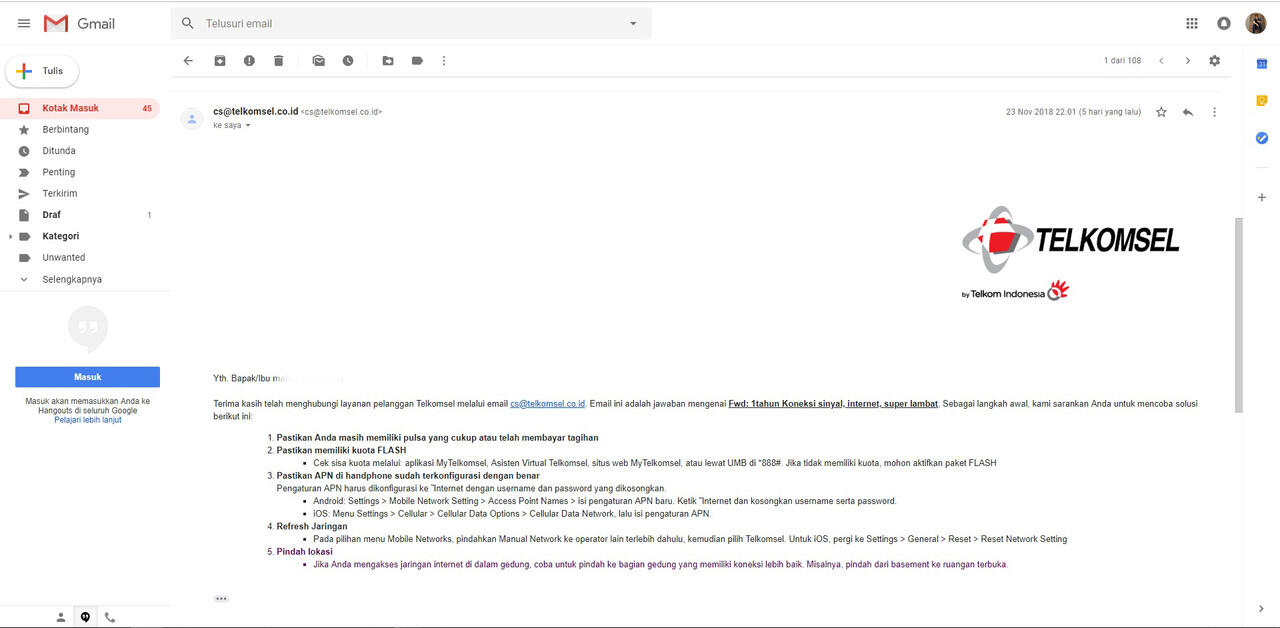
Task: Open Google Keep side panel
Action: [1262, 100]
